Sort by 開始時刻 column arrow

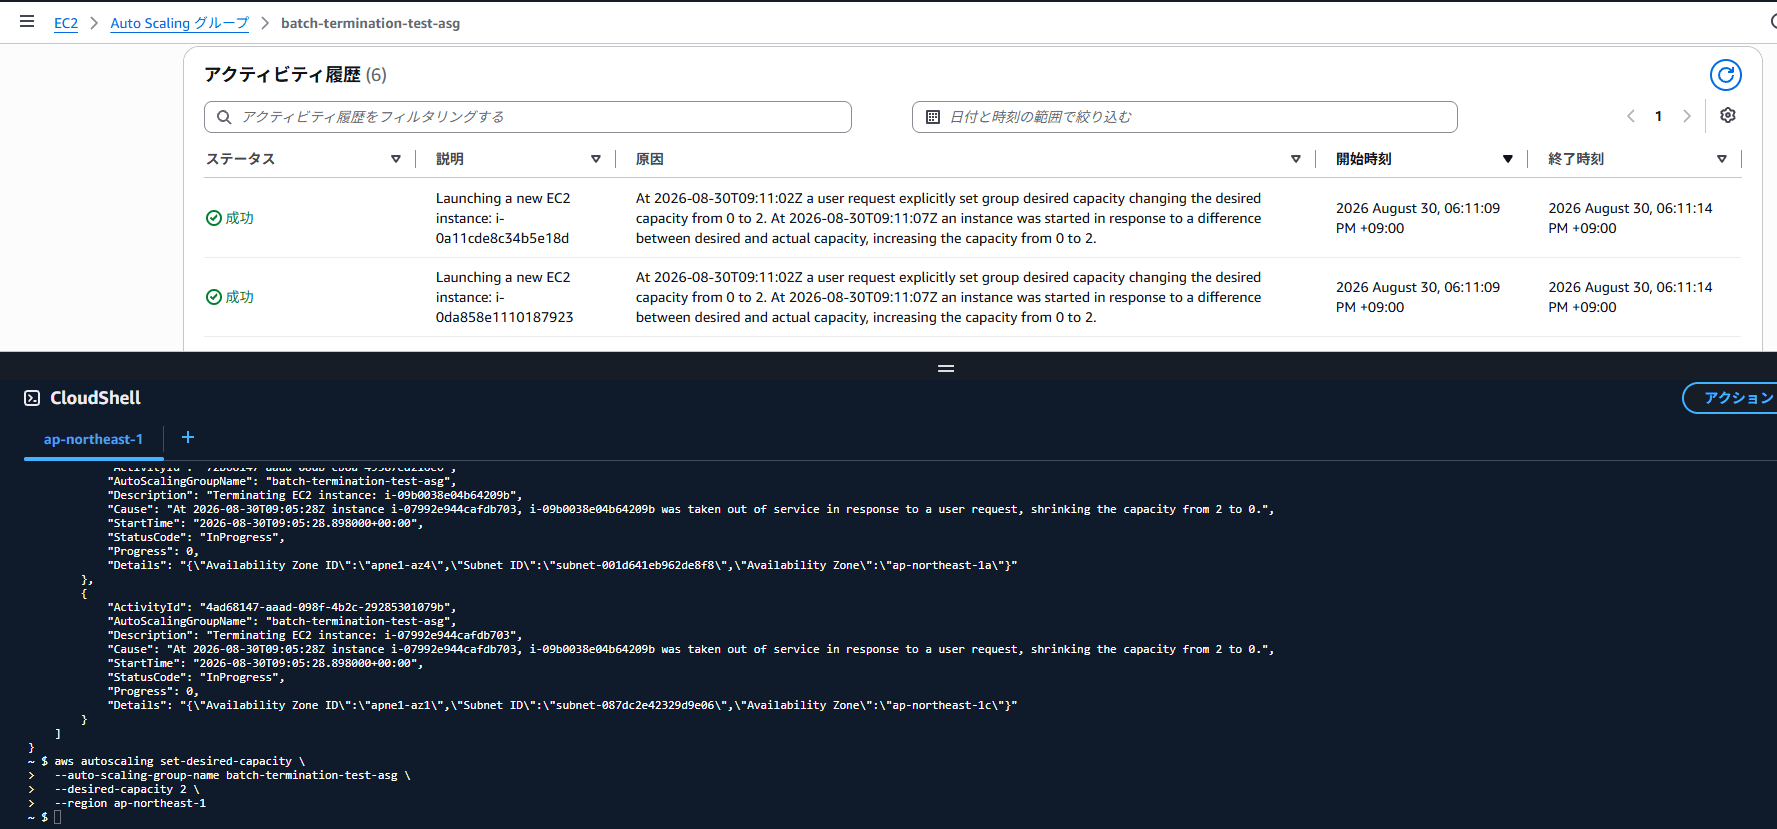point(1508,159)
